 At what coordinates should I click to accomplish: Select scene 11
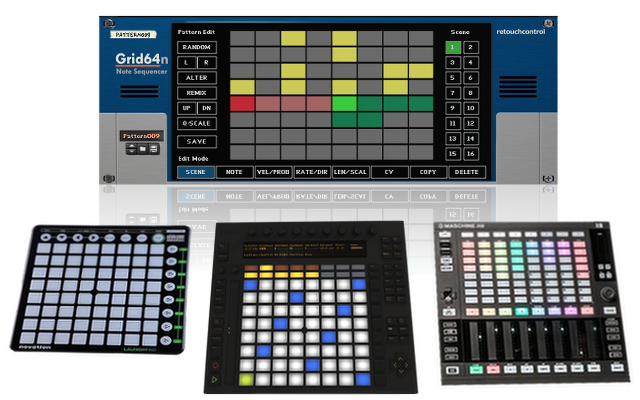pos(453,123)
